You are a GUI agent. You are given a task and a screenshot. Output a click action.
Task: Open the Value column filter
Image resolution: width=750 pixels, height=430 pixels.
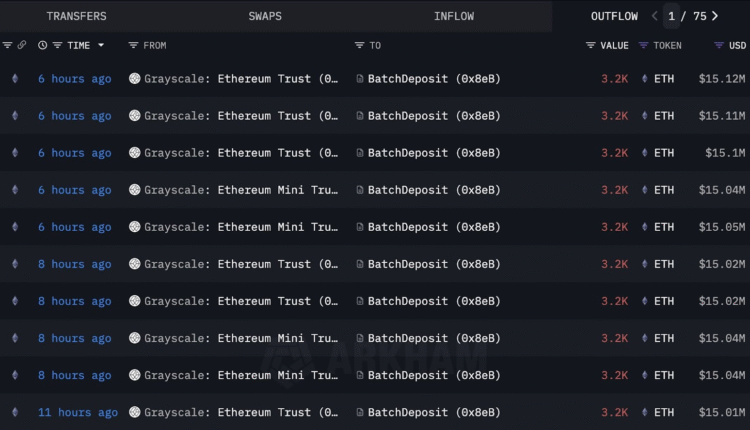tap(591, 45)
